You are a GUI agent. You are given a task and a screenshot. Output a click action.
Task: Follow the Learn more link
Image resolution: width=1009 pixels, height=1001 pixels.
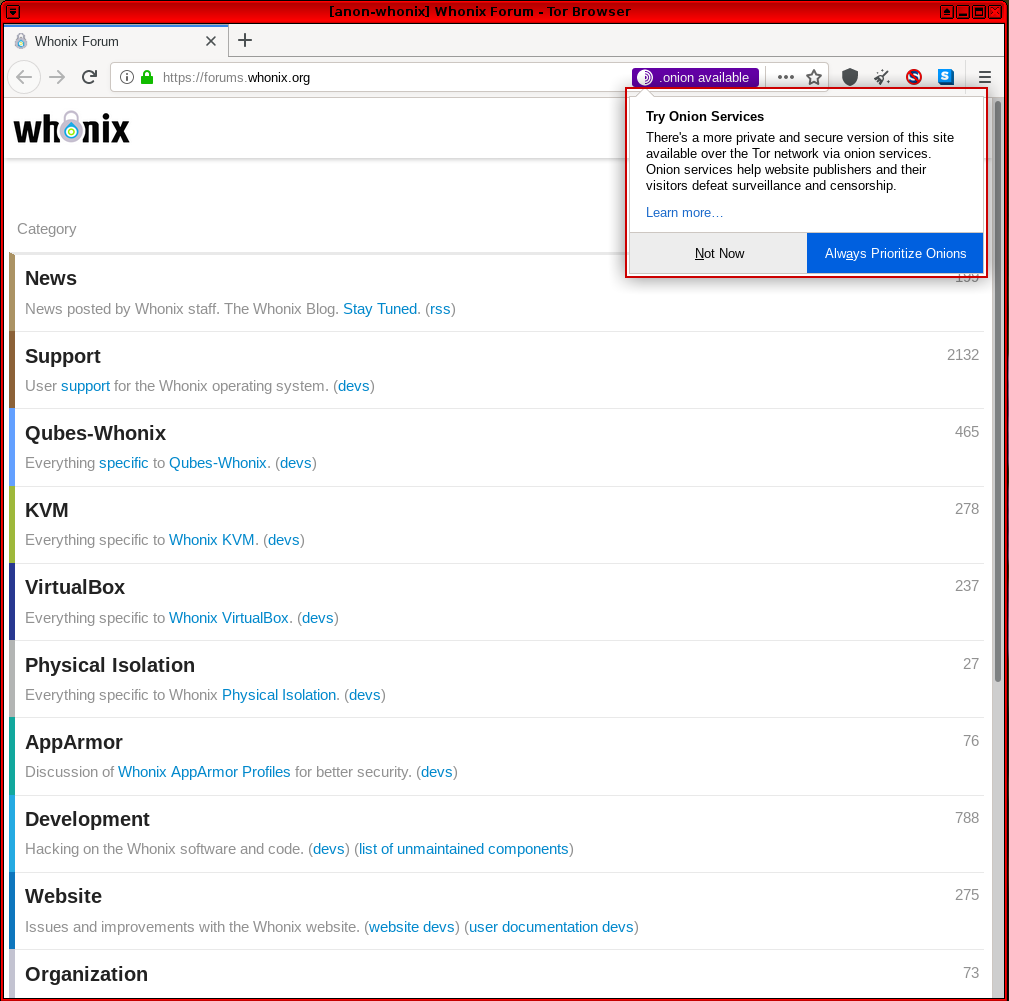coord(684,212)
